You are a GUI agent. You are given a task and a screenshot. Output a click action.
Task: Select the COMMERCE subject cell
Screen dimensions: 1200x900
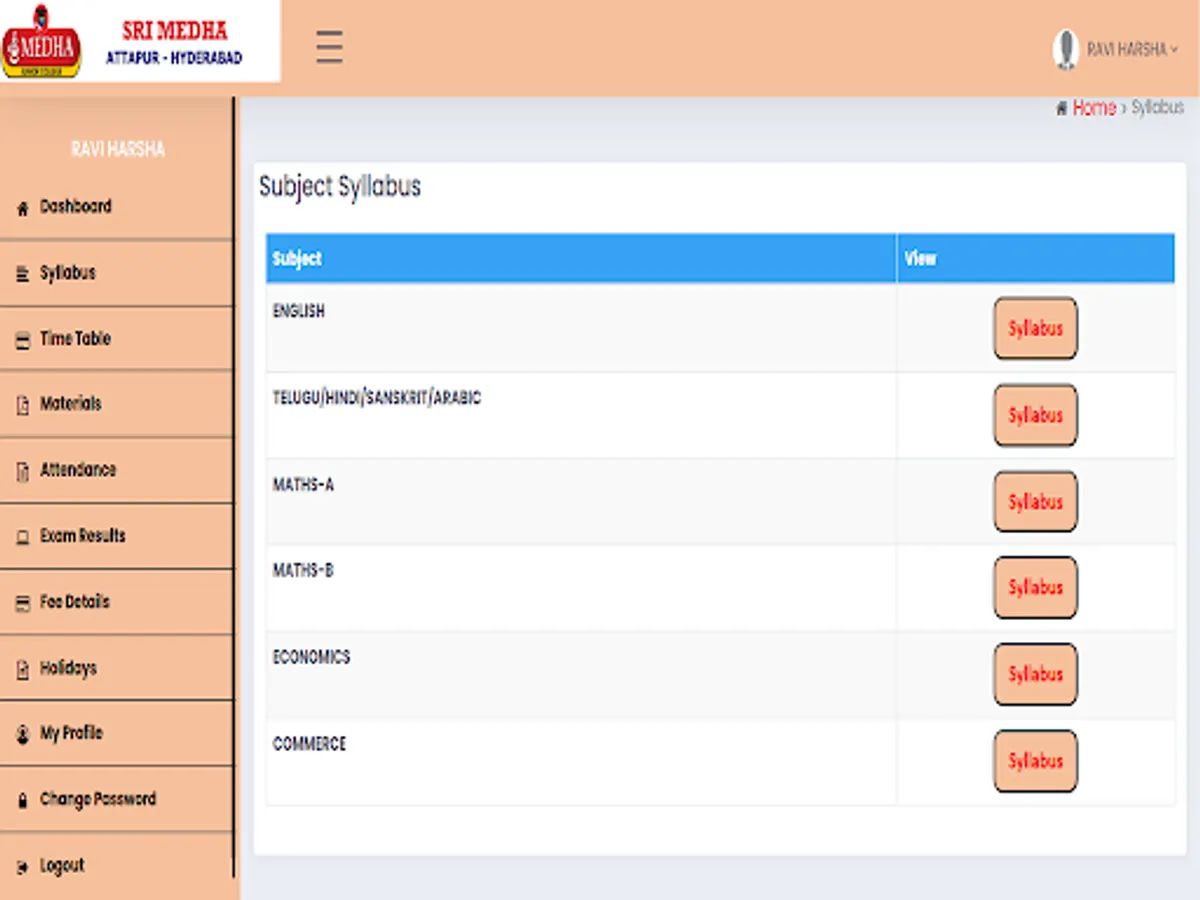(581, 761)
